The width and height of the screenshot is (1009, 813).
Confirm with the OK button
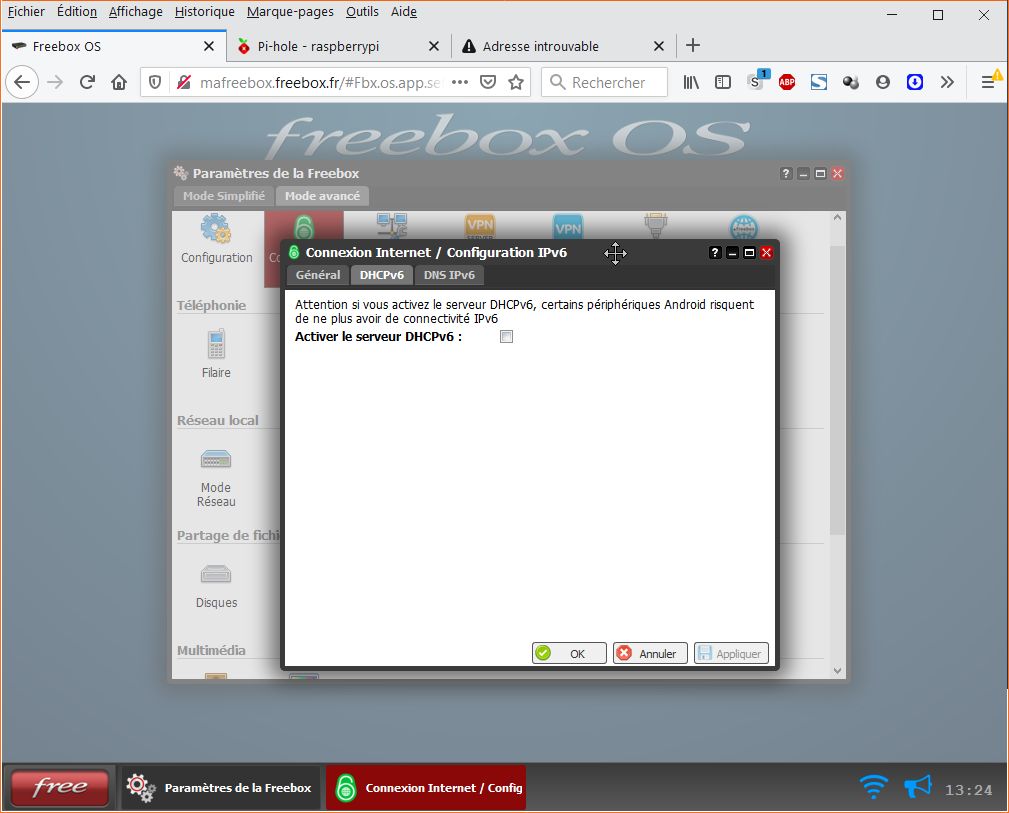click(x=569, y=653)
